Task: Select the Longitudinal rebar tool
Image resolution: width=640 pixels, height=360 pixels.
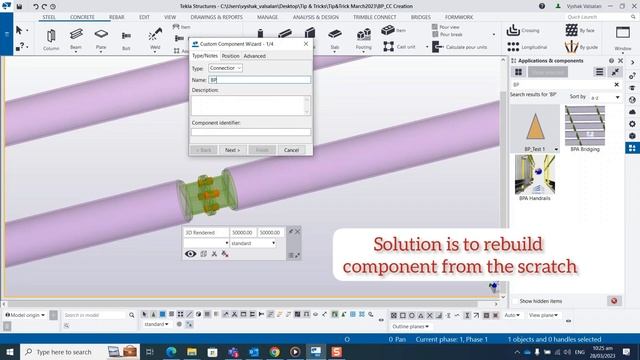Action: coord(527,47)
